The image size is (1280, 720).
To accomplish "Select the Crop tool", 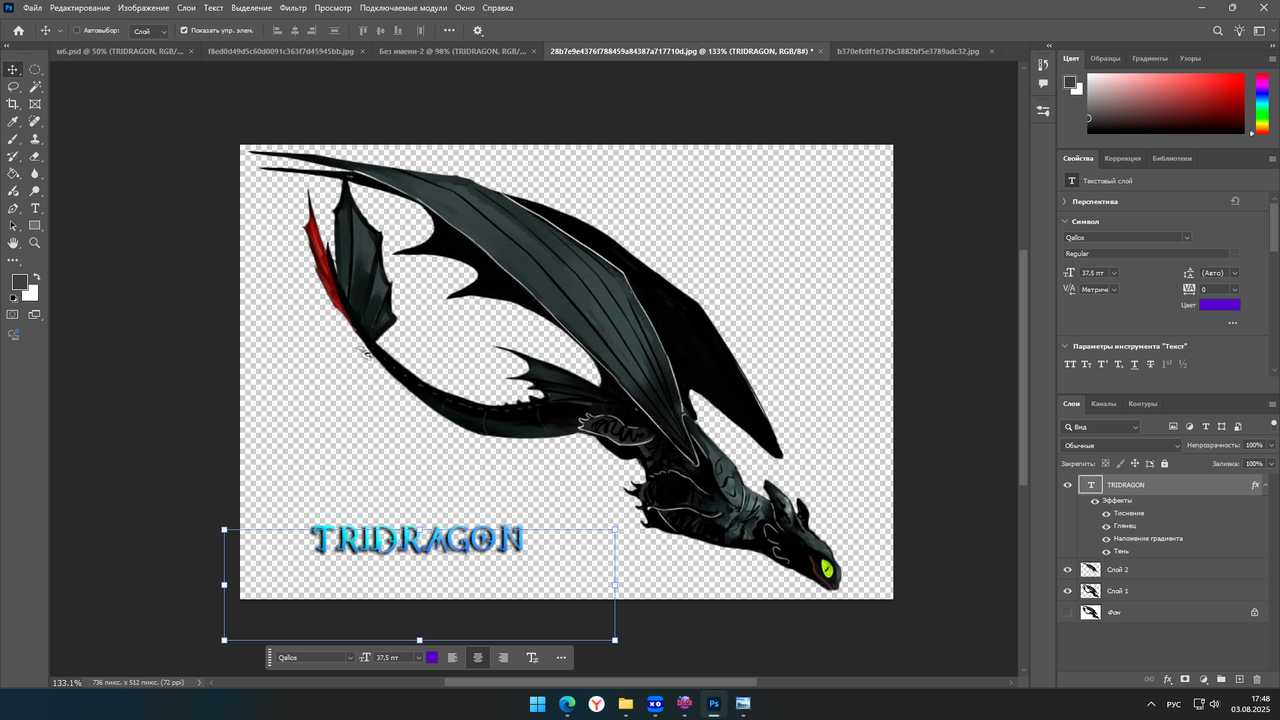I will point(13,104).
